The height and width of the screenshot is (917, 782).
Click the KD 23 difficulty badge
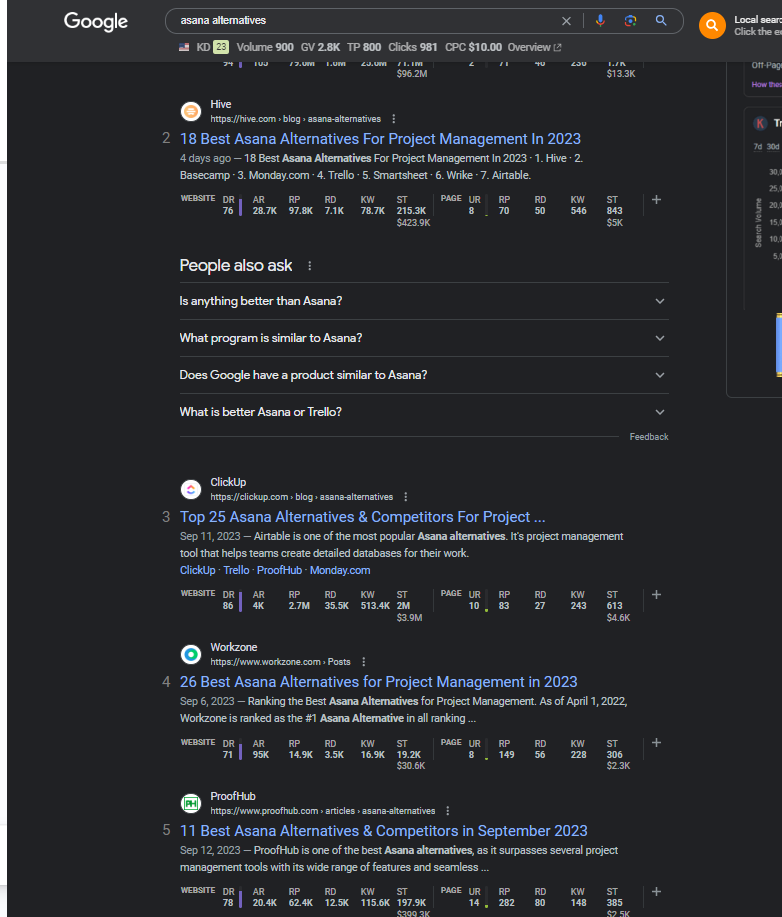tap(221, 47)
